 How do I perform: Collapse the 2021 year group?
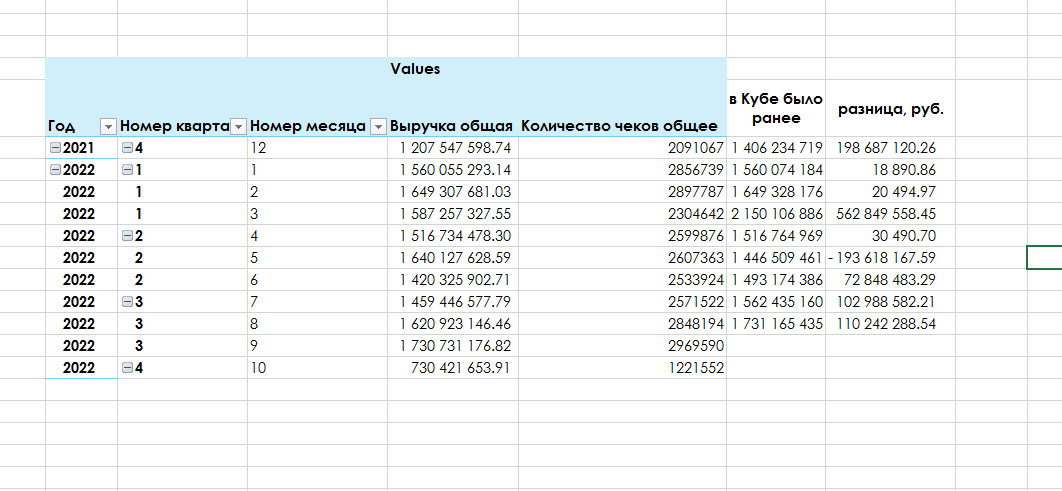pyautogui.click(x=56, y=148)
